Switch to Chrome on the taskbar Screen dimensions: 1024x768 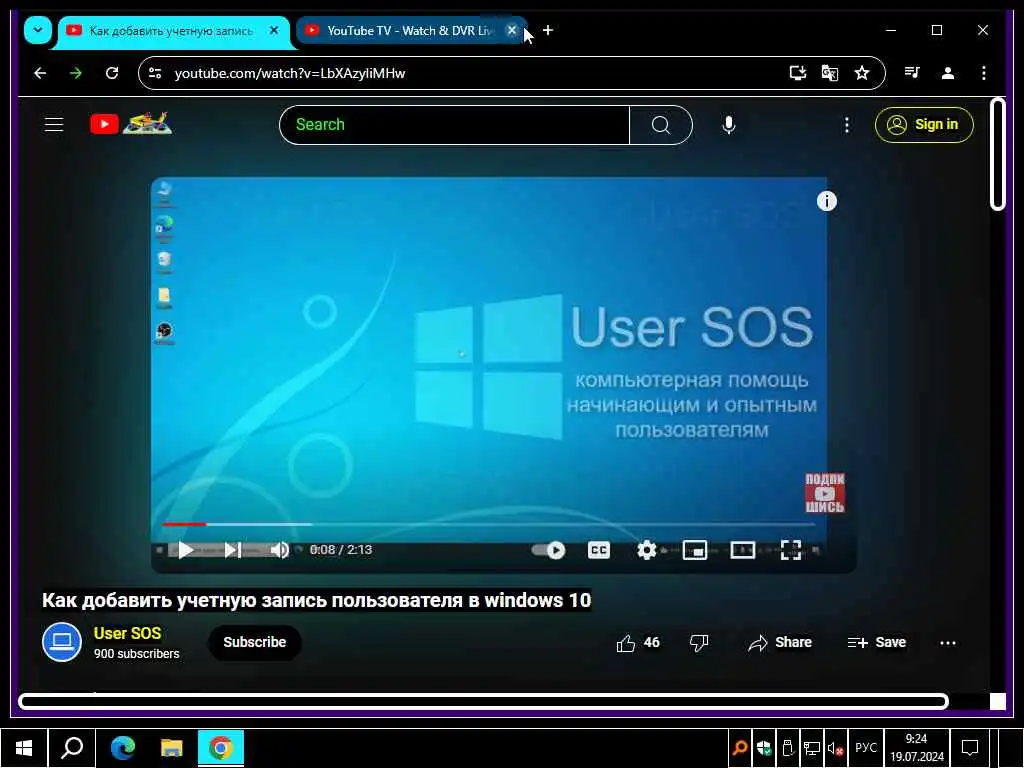(x=221, y=748)
